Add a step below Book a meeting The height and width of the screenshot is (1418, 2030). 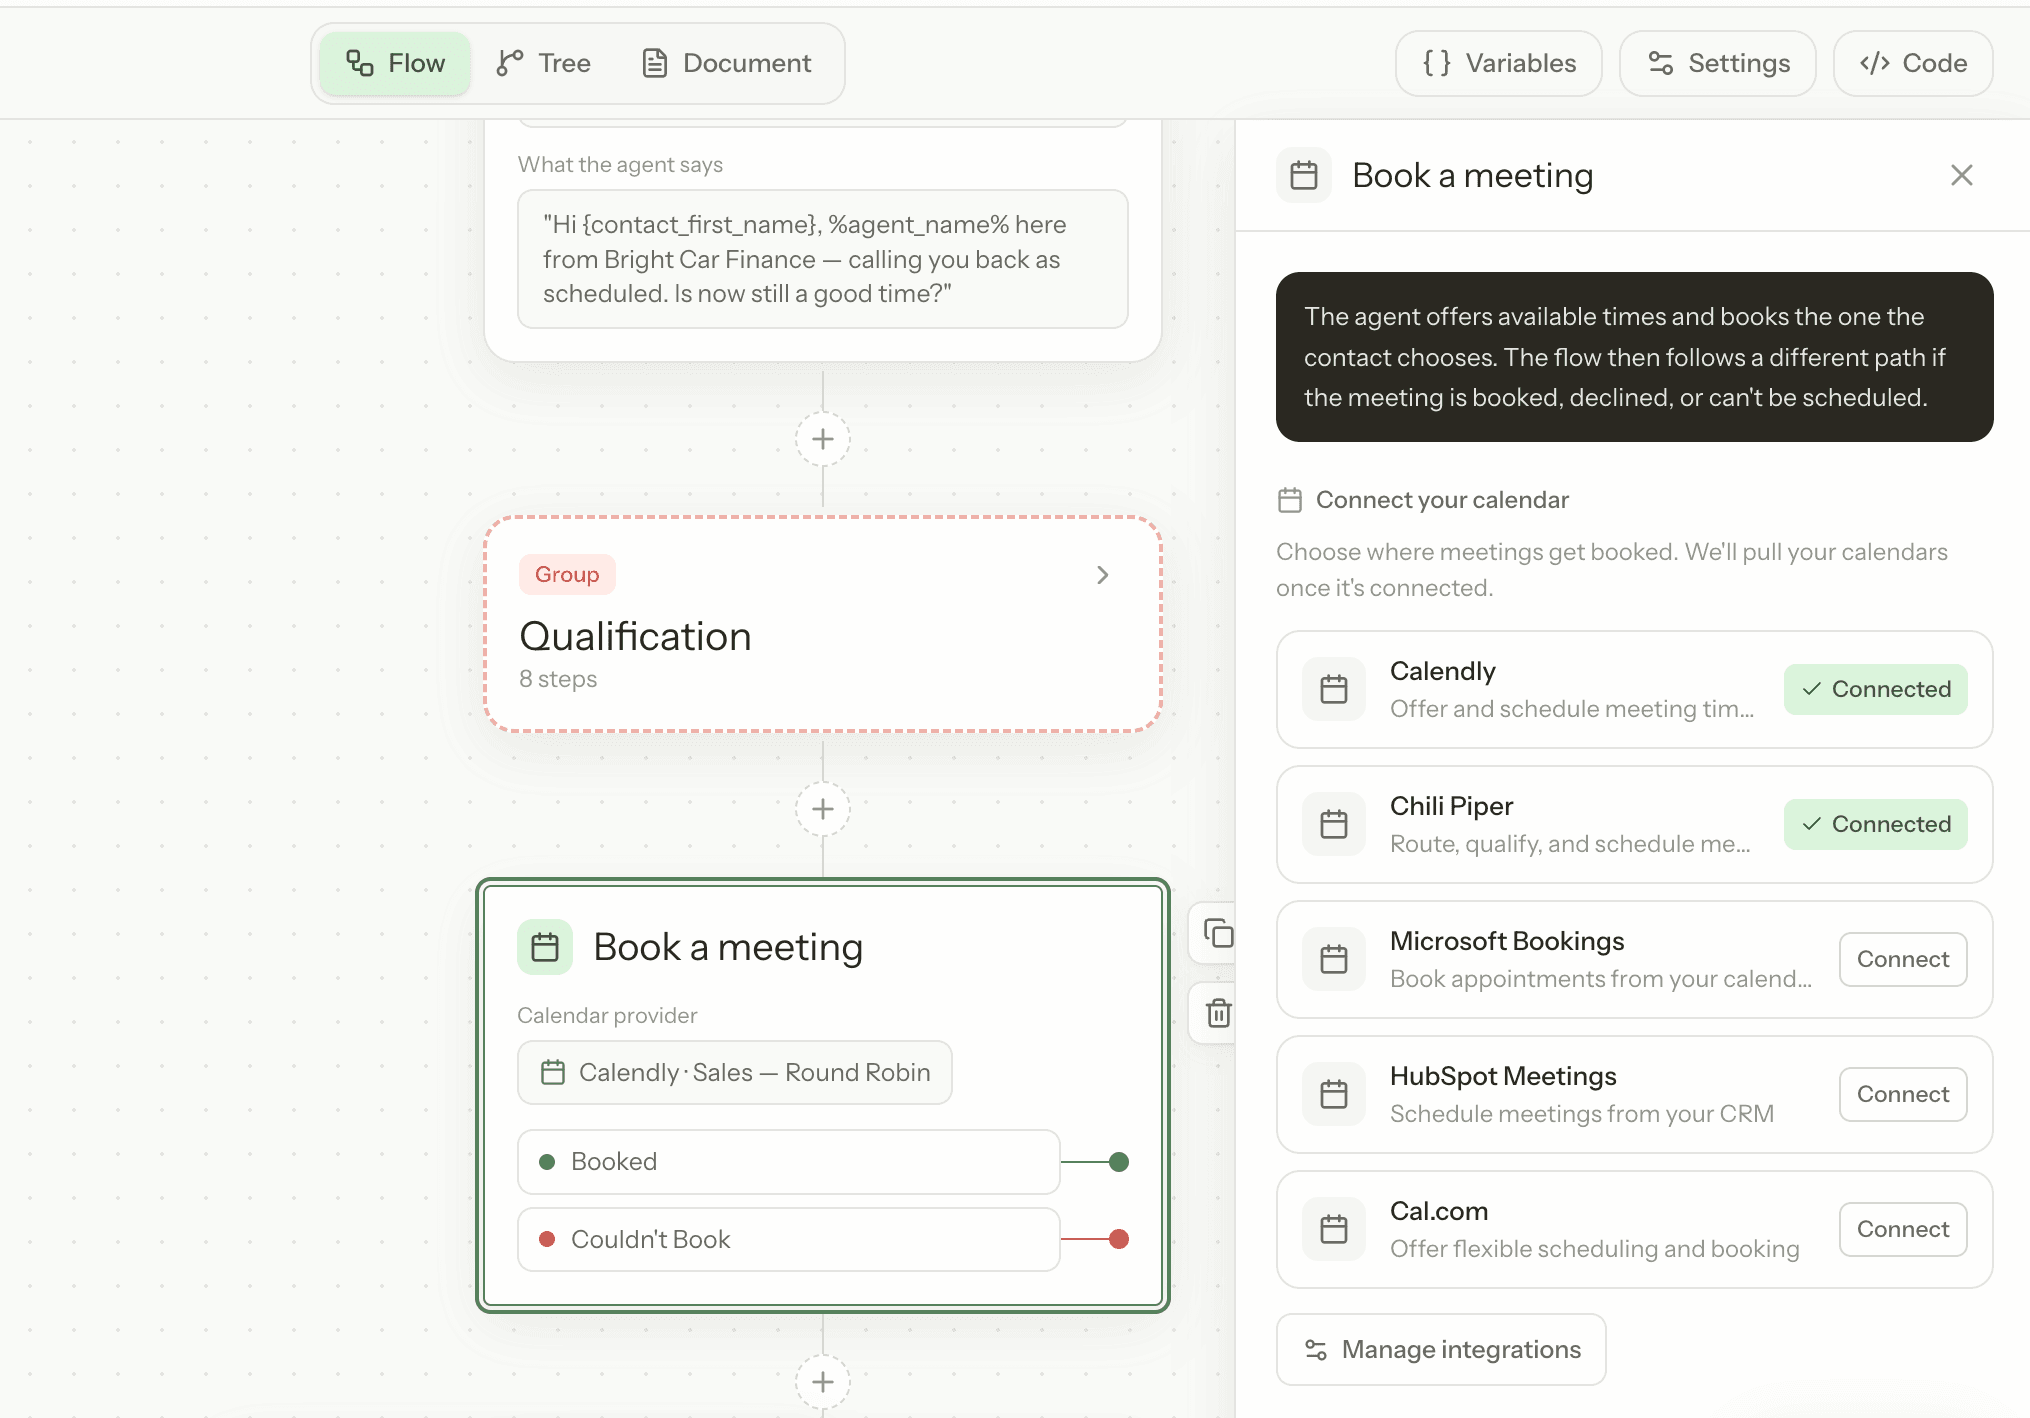point(823,1382)
